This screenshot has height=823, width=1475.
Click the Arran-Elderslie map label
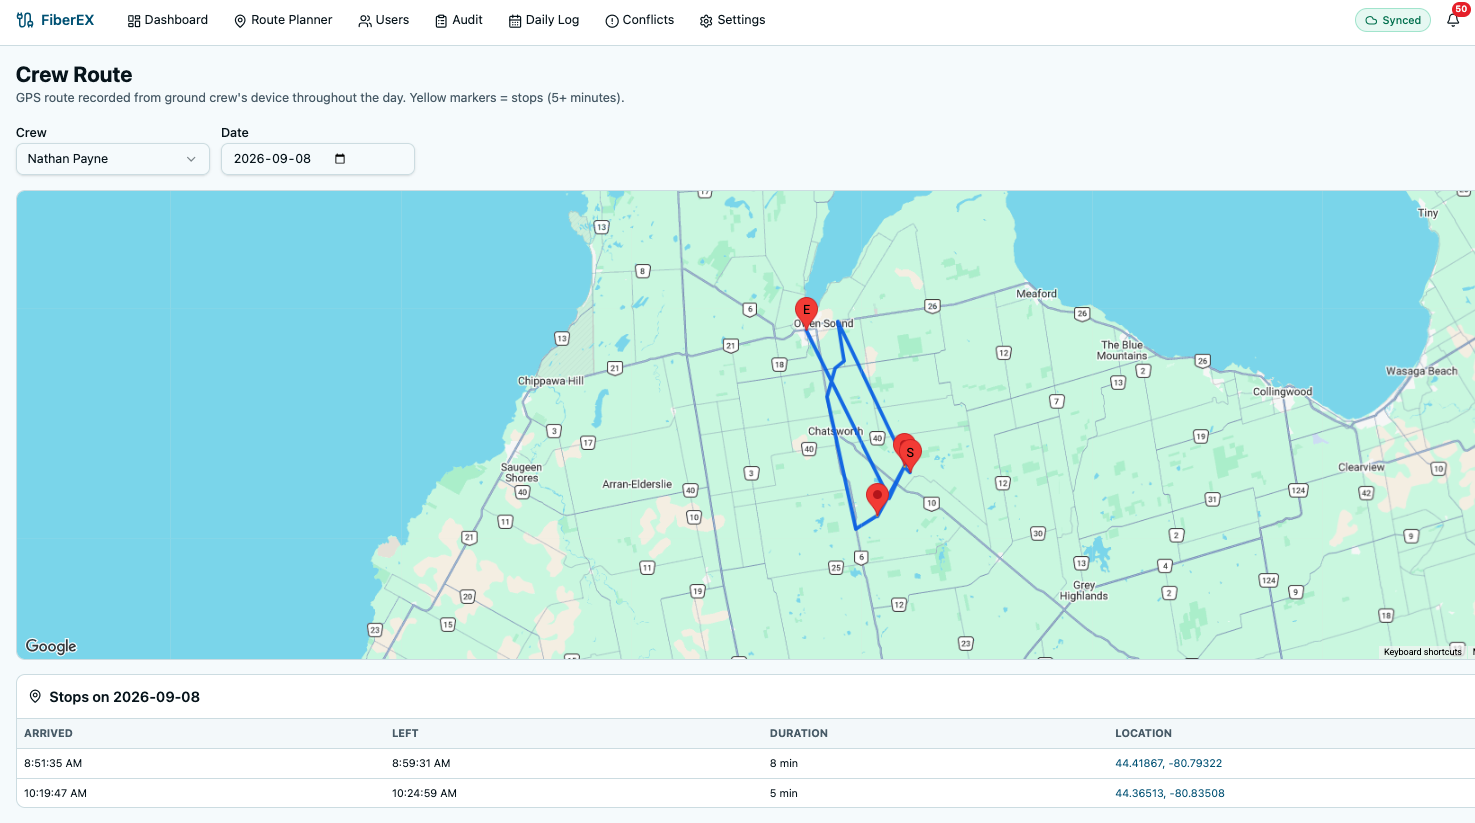point(637,484)
